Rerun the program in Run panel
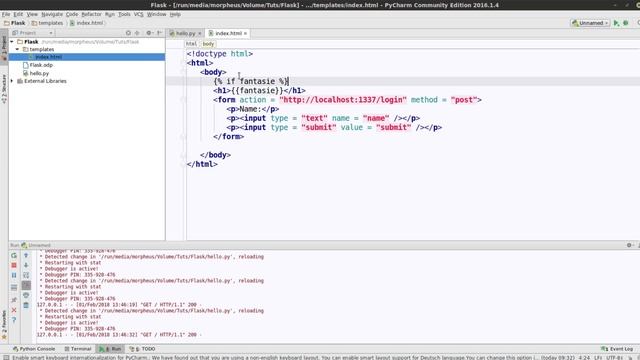 pyautogui.click(x=14, y=256)
